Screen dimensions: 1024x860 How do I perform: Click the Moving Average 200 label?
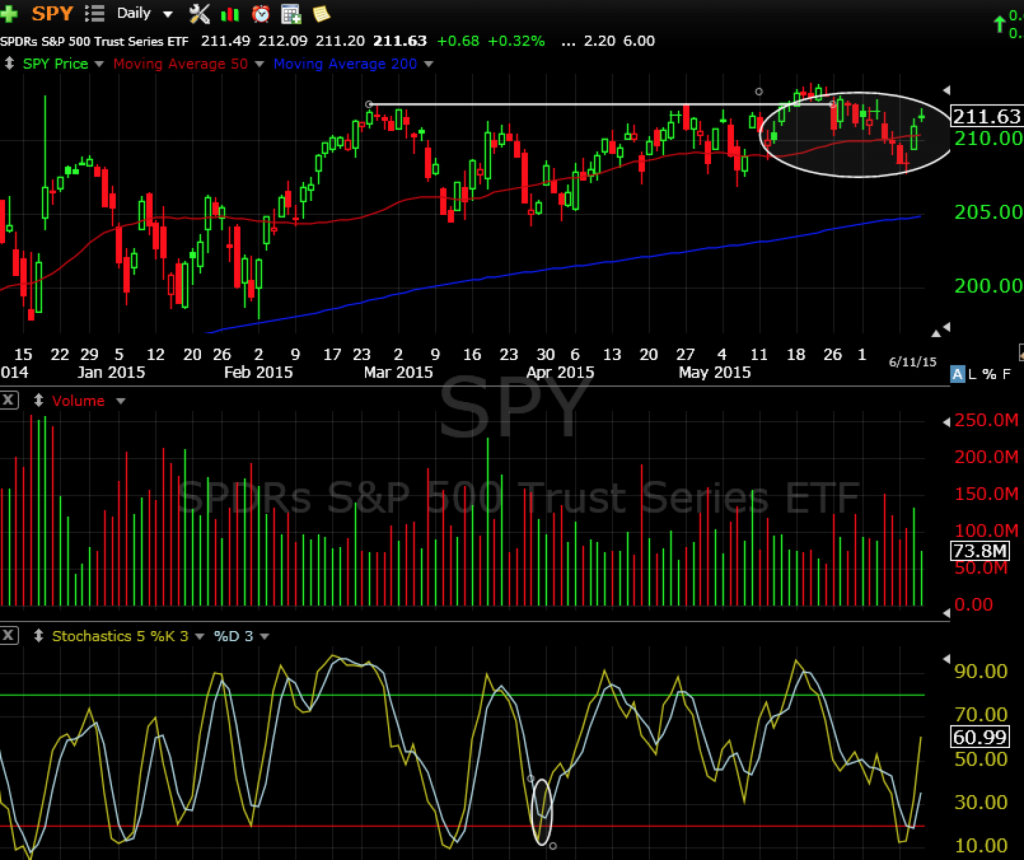(345, 63)
